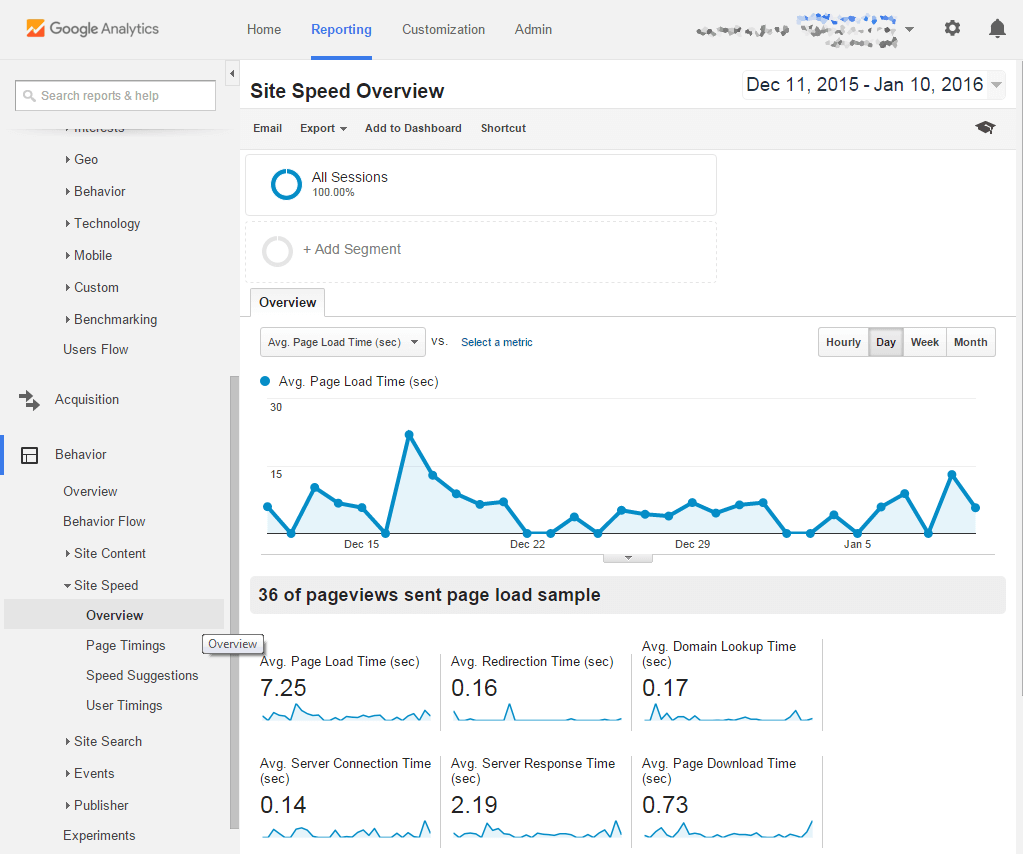Click the graduation cap education icon
The width and height of the screenshot is (1023, 854).
pyautogui.click(x=986, y=128)
